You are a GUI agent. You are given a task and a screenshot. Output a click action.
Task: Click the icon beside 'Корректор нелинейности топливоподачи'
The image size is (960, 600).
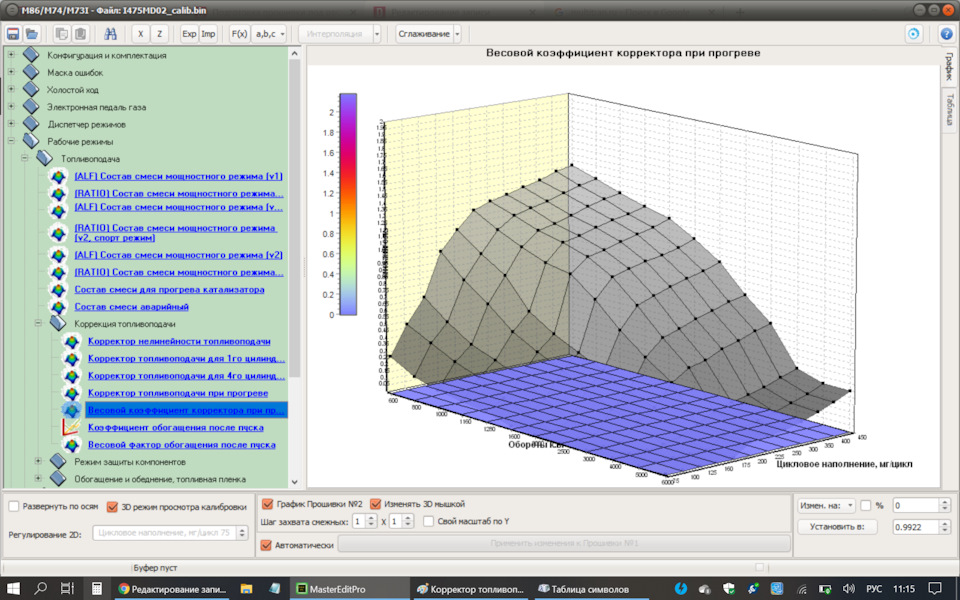pyautogui.click(x=72, y=342)
